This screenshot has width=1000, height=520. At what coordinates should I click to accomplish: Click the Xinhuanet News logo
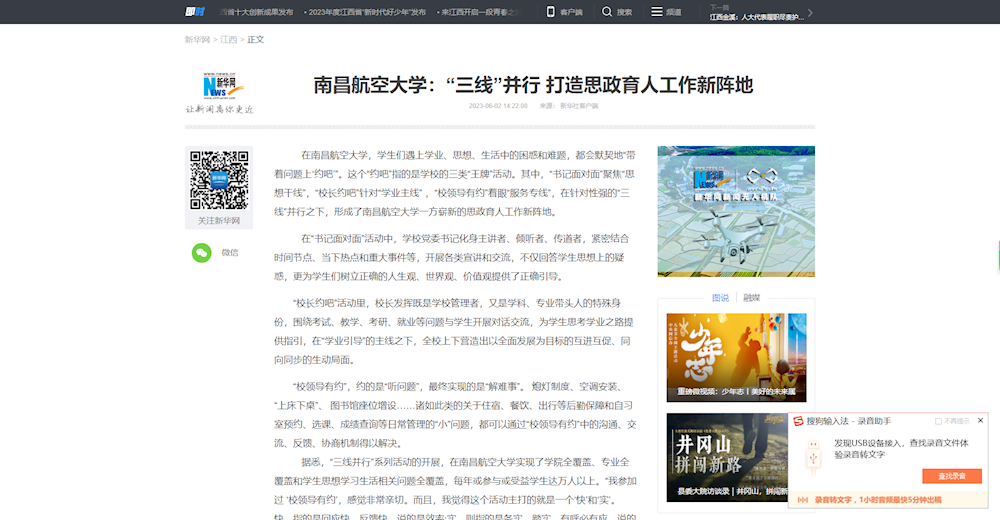[220, 86]
